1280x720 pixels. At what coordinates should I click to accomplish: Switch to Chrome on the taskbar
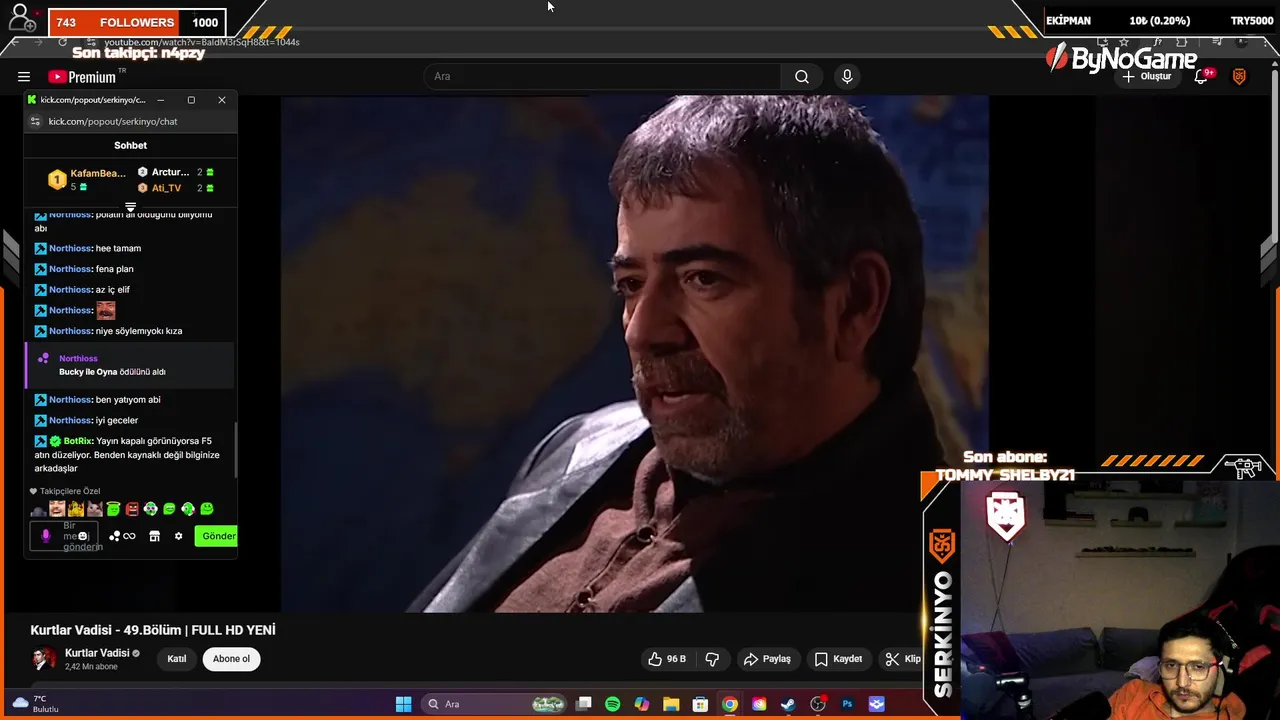(730, 704)
